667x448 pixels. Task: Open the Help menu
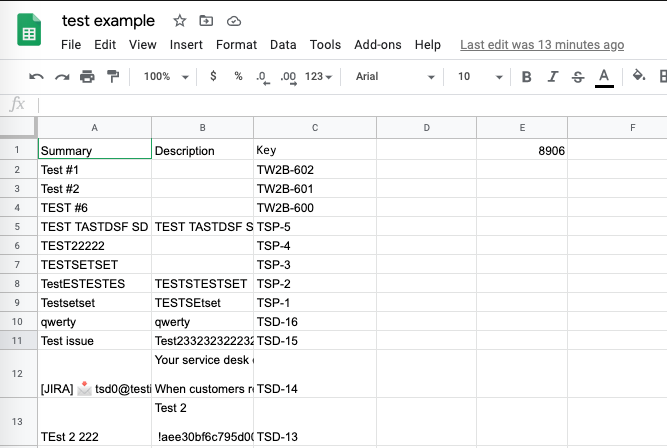[428, 45]
